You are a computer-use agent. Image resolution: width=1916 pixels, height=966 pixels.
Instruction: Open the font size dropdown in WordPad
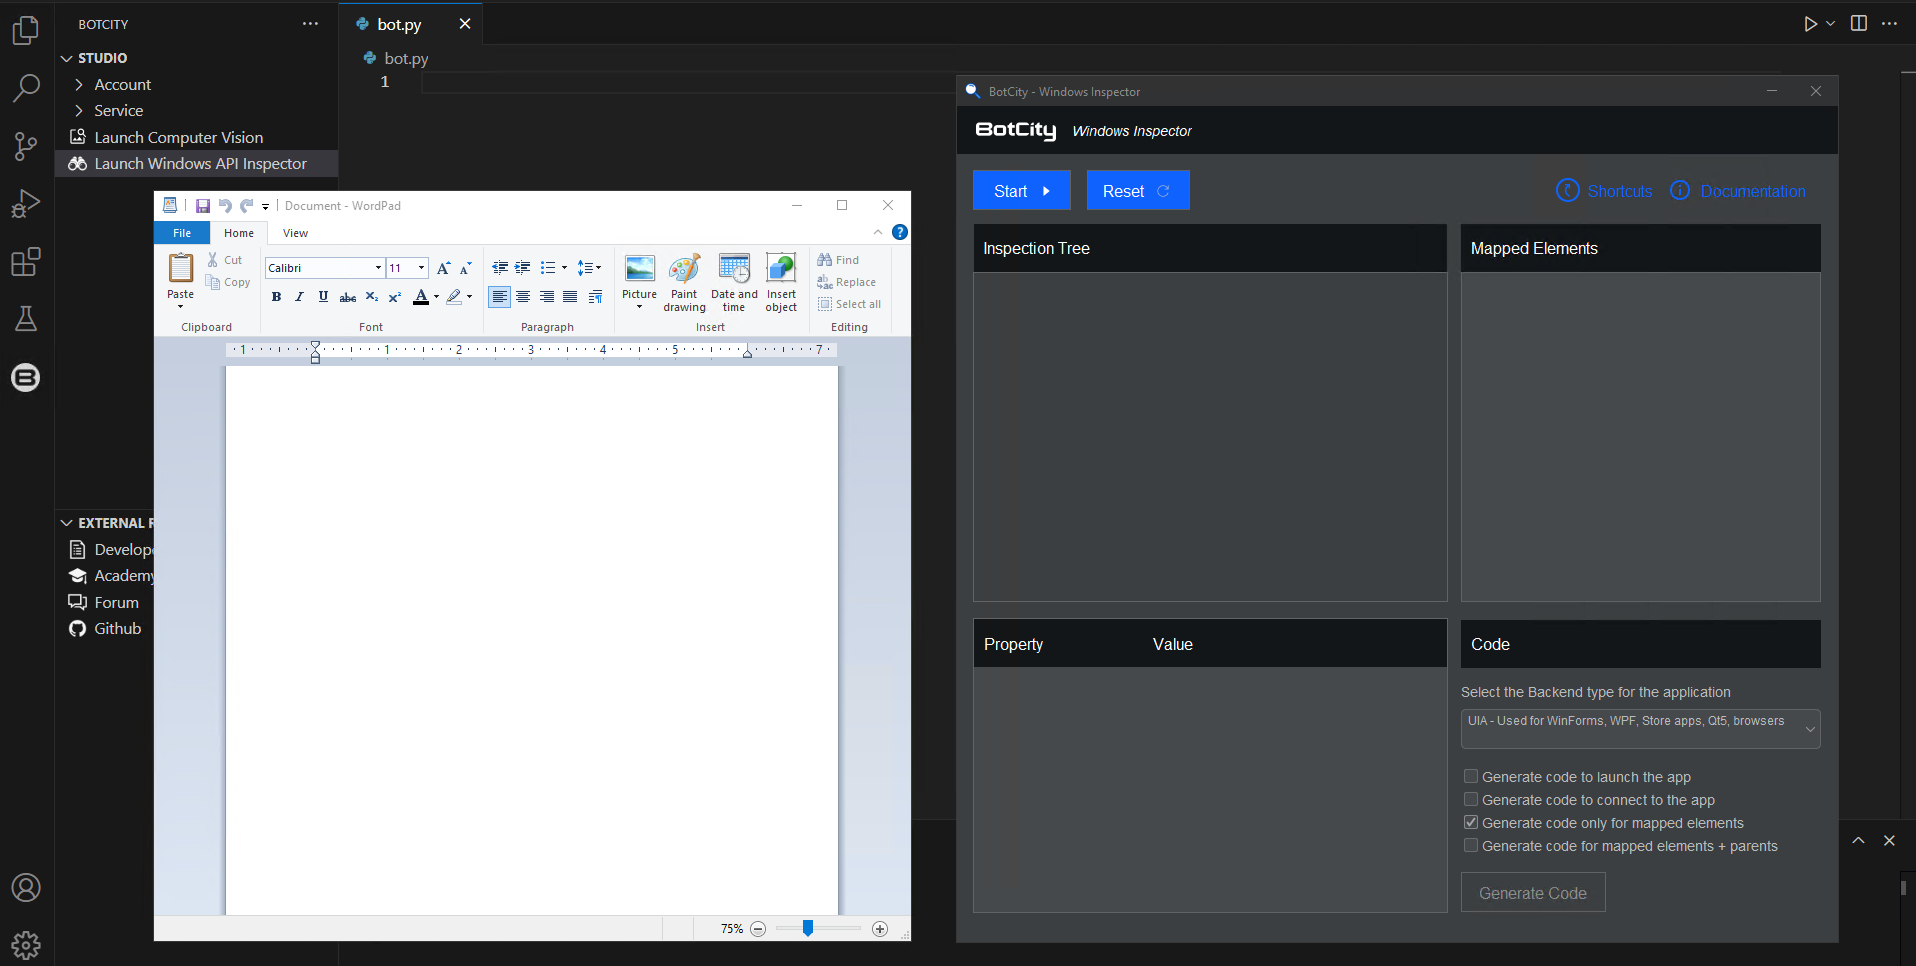click(x=422, y=268)
